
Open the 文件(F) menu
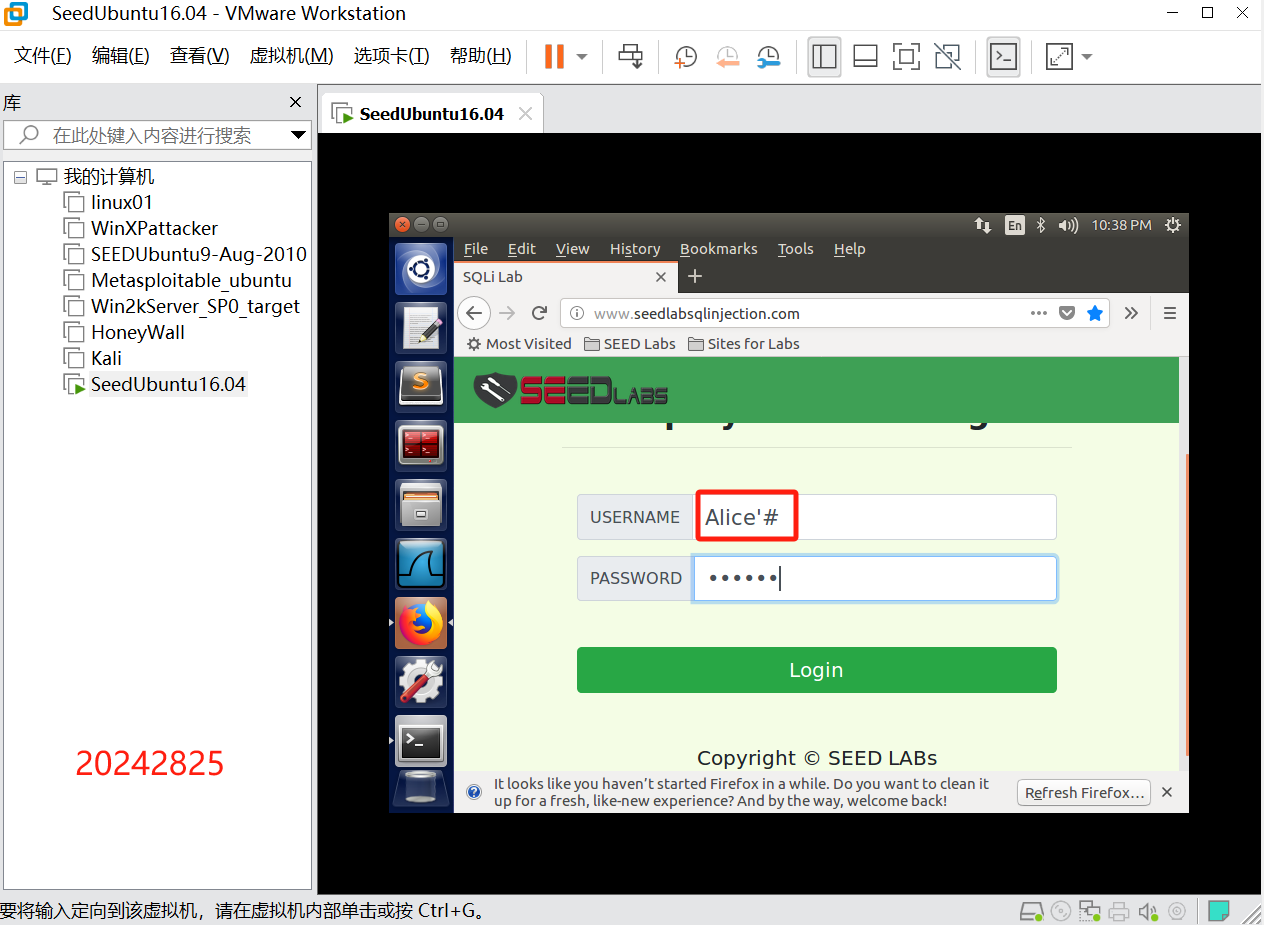pos(43,56)
